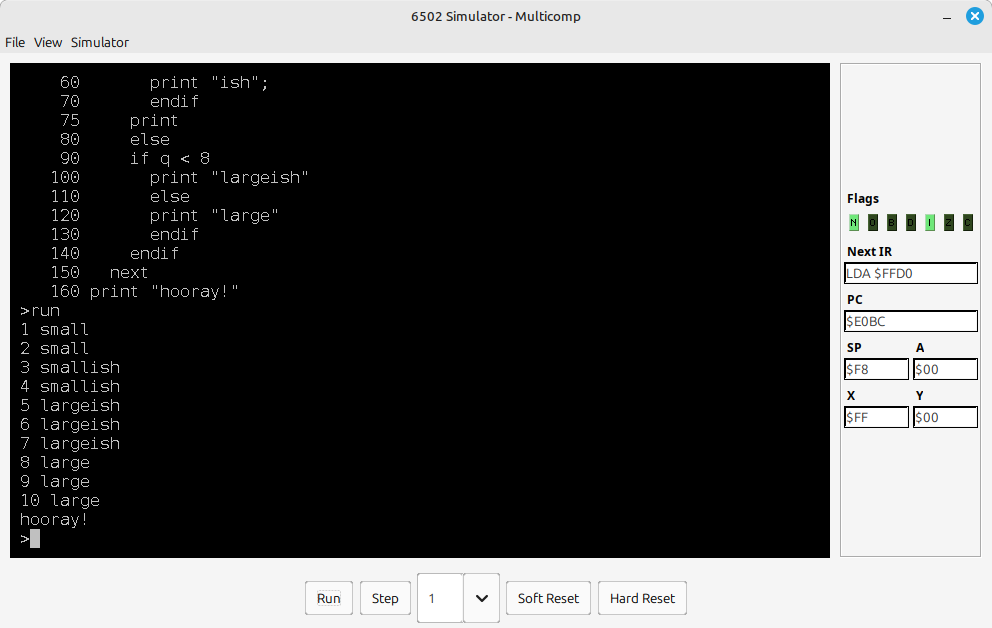
Task: Toggle the I (interrupt) flag indicator
Action: coord(930,223)
